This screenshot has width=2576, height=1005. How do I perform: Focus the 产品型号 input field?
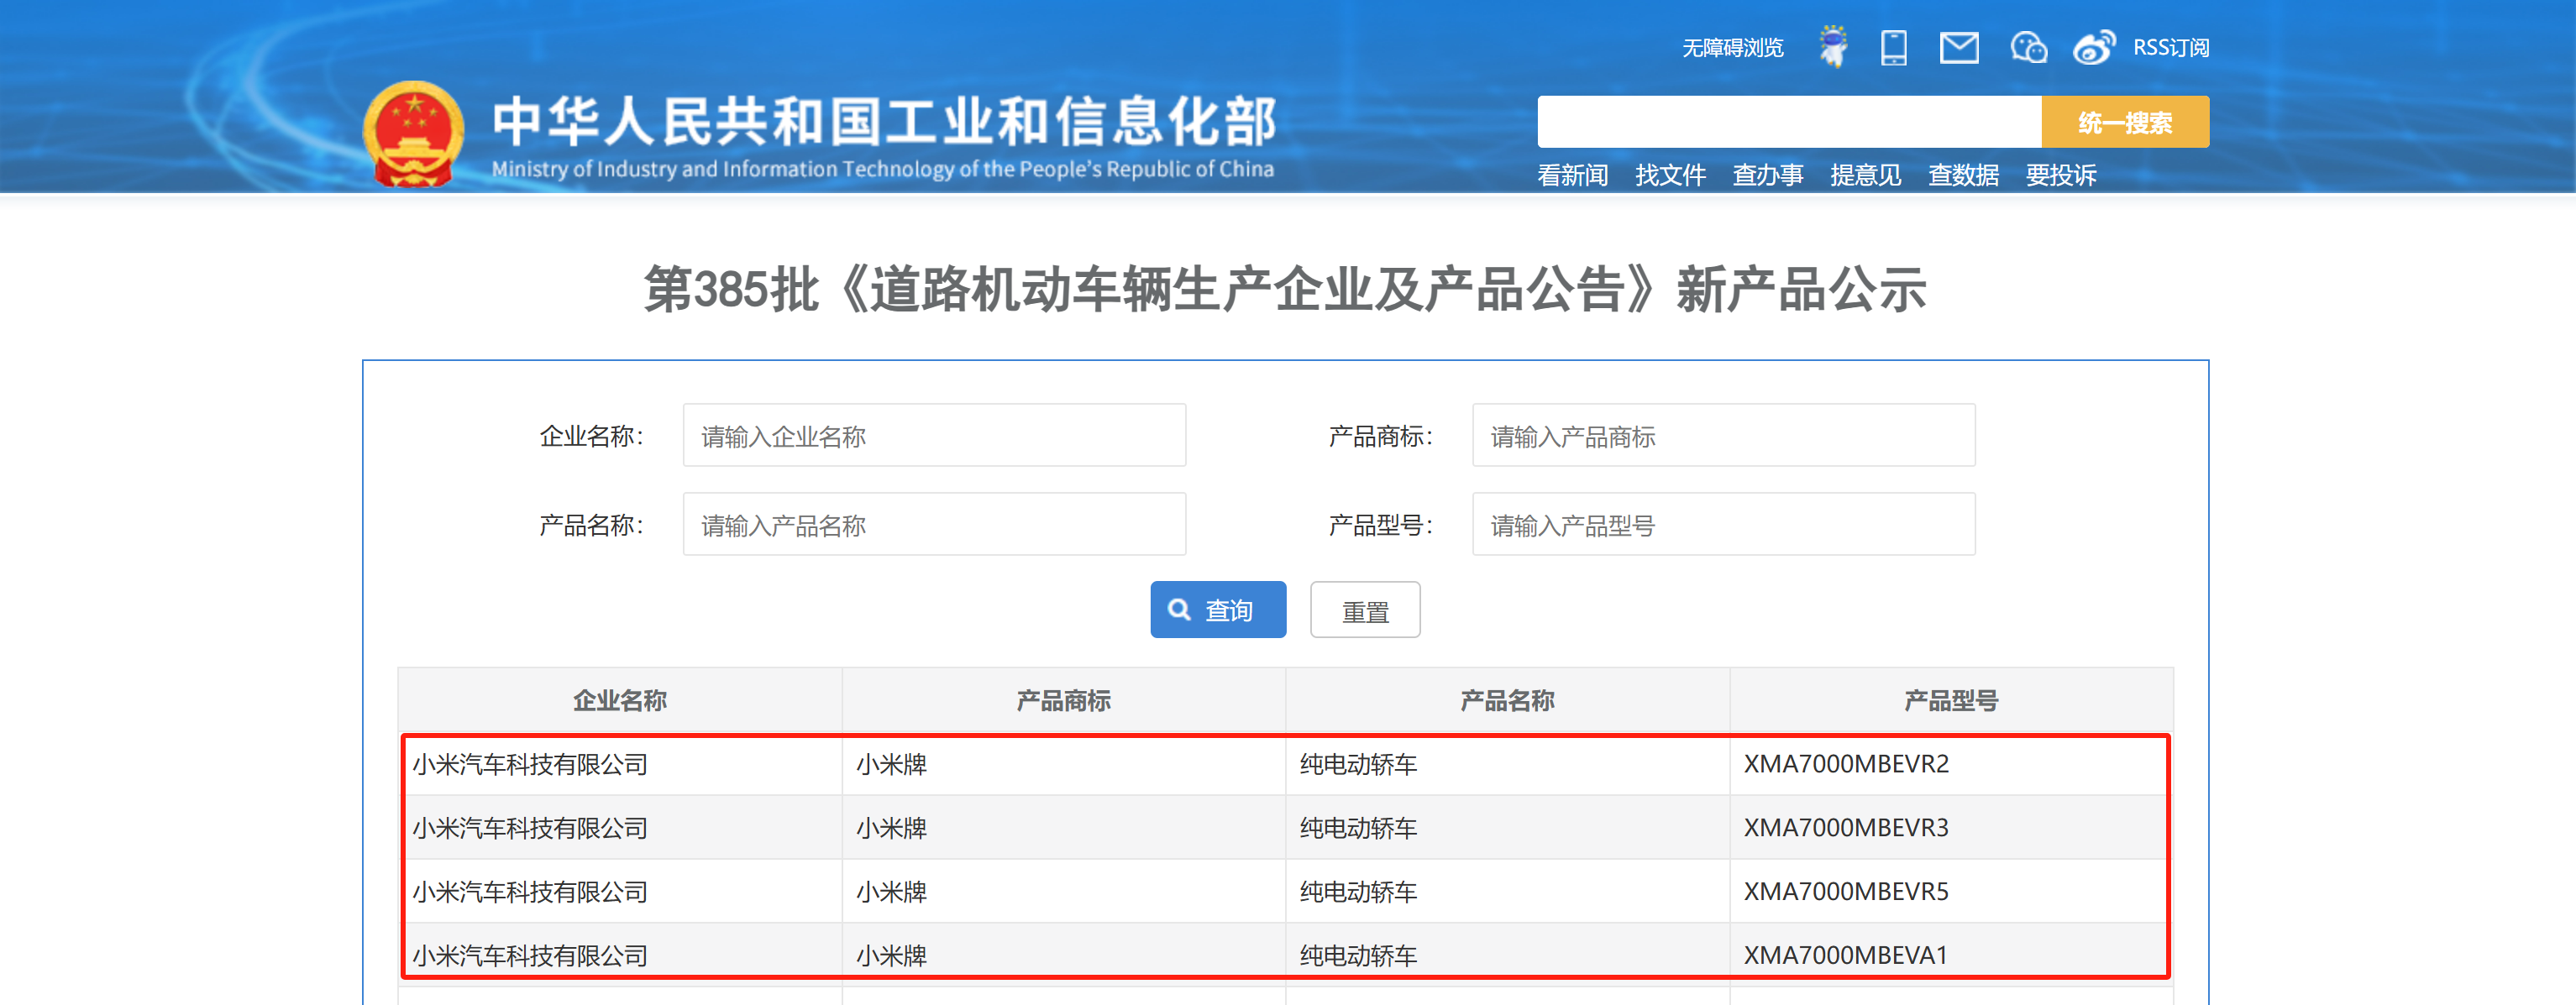click(1723, 525)
